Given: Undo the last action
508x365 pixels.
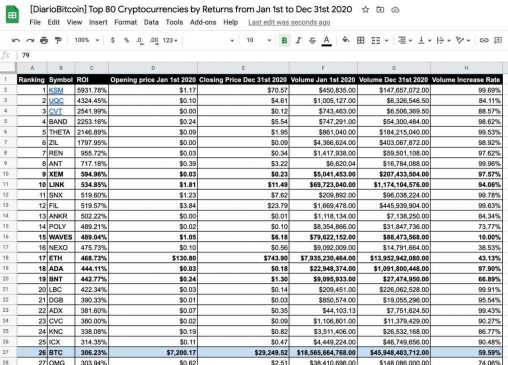Looking at the screenshot, I should click(16, 40).
